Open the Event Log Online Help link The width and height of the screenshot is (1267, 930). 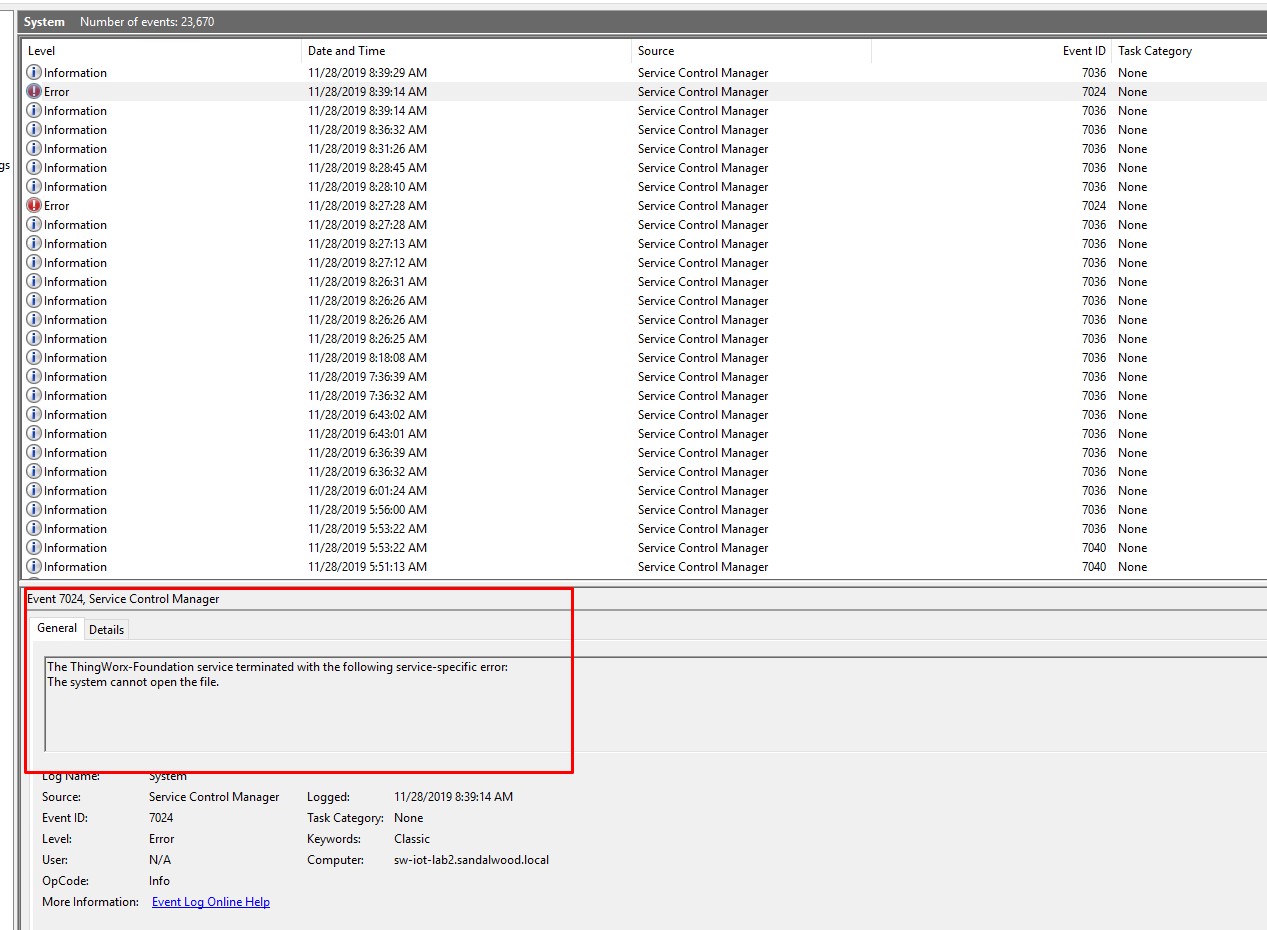pos(208,901)
